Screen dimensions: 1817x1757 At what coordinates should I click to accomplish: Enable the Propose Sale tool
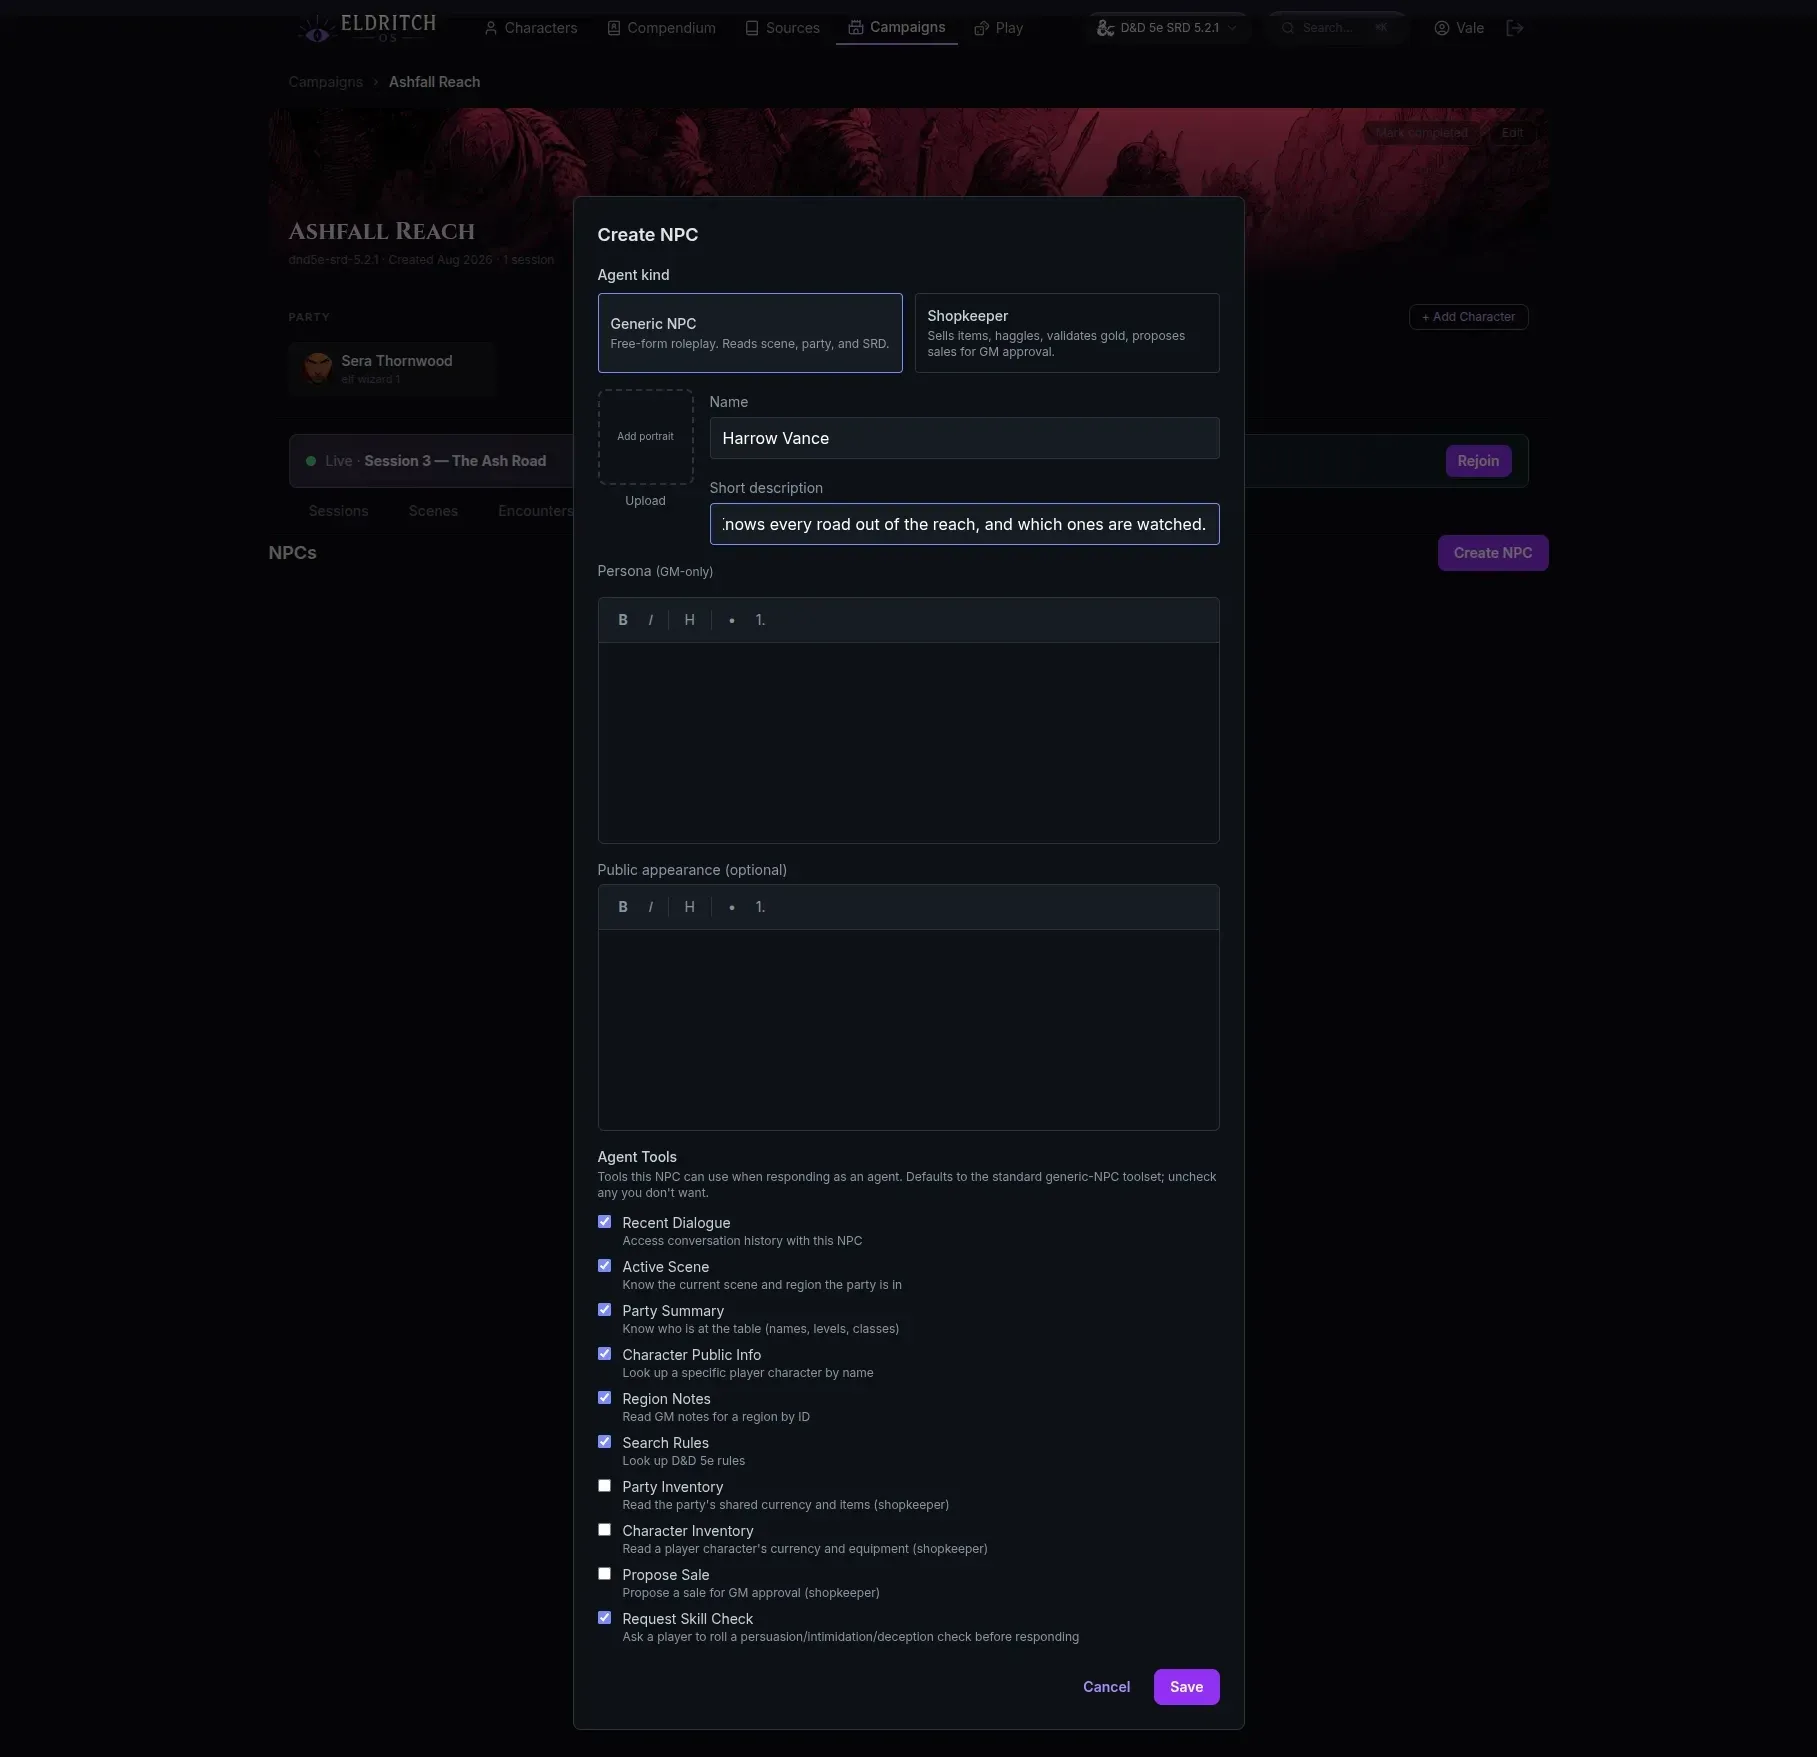[x=604, y=1574]
